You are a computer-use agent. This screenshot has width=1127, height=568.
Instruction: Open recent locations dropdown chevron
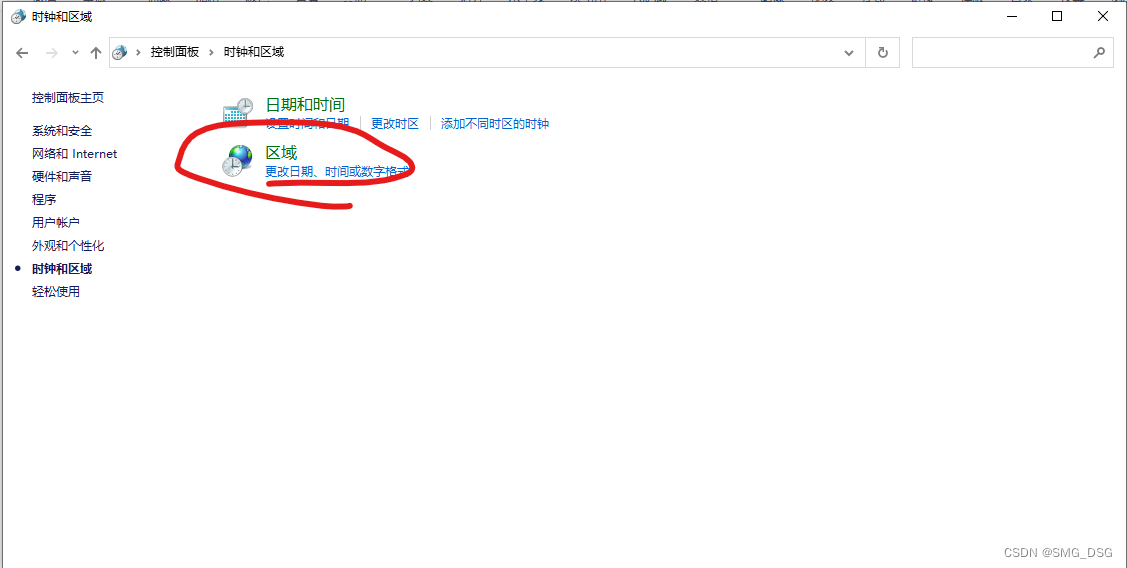click(75, 52)
